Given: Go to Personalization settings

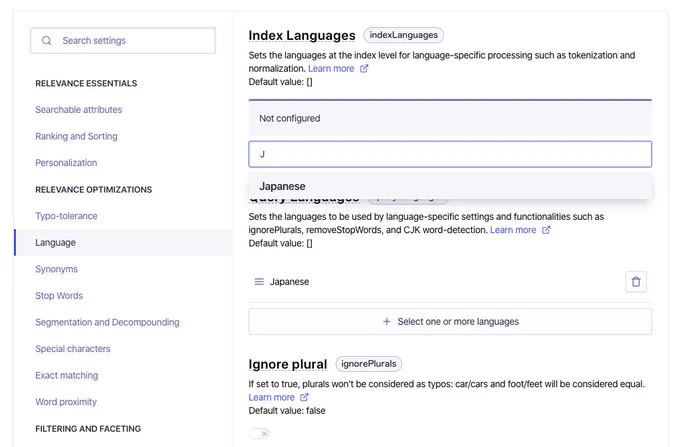Looking at the screenshot, I should 66,163.
